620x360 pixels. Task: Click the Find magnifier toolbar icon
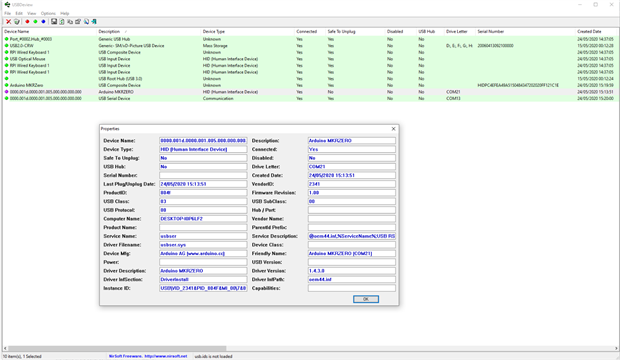(x=86, y=22)
